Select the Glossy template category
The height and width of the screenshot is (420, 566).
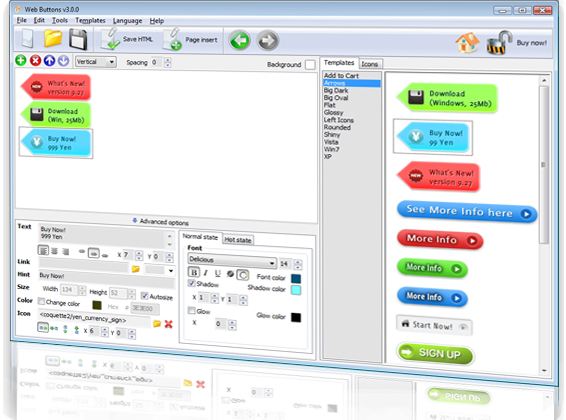(333, 113)
